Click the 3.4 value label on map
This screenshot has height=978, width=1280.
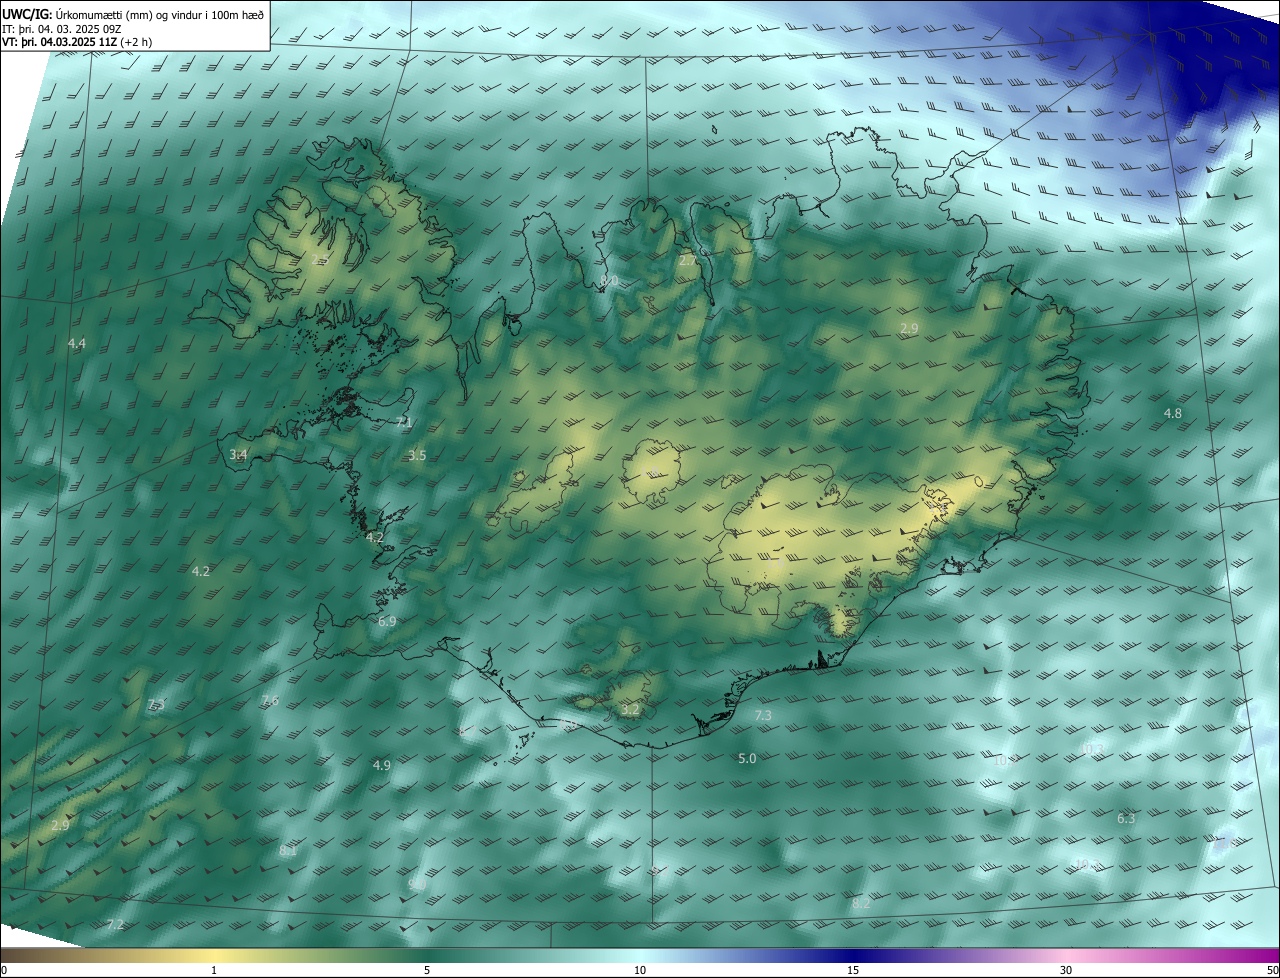(x=238, y=454)
